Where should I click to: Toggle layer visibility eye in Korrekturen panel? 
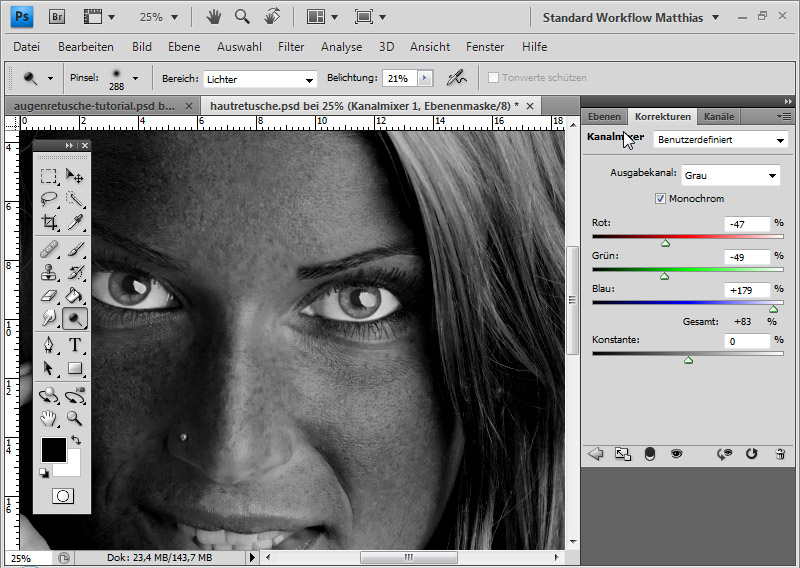tap(676, 454)
